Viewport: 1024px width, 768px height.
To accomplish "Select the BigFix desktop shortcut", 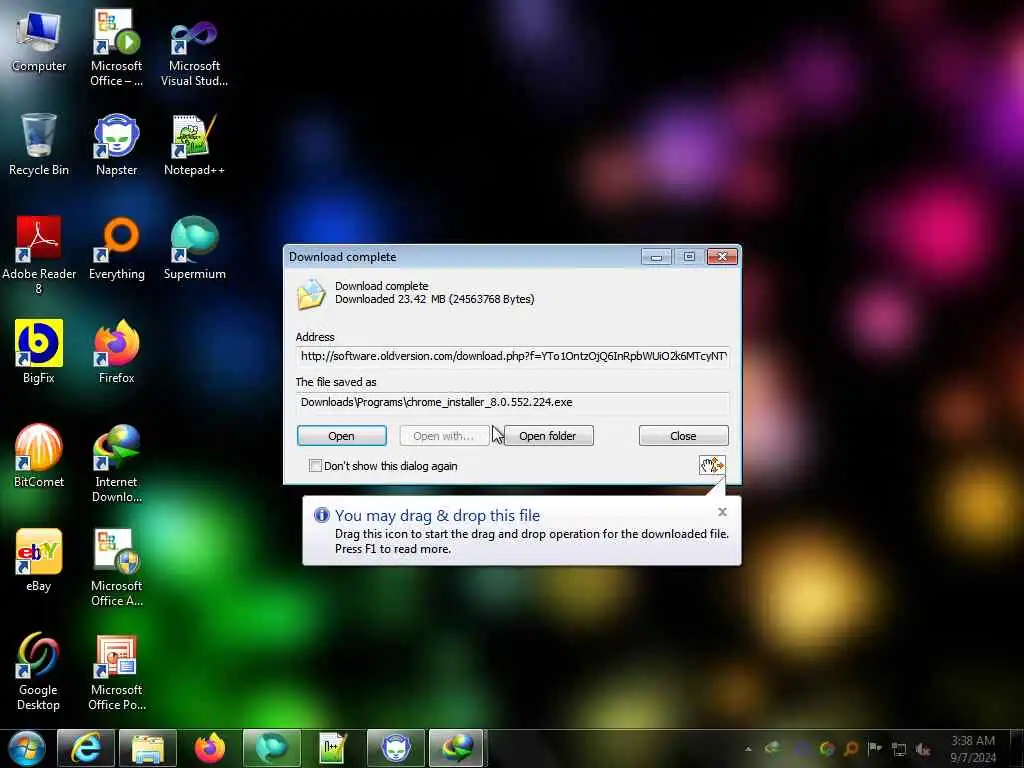I will 39,351.
